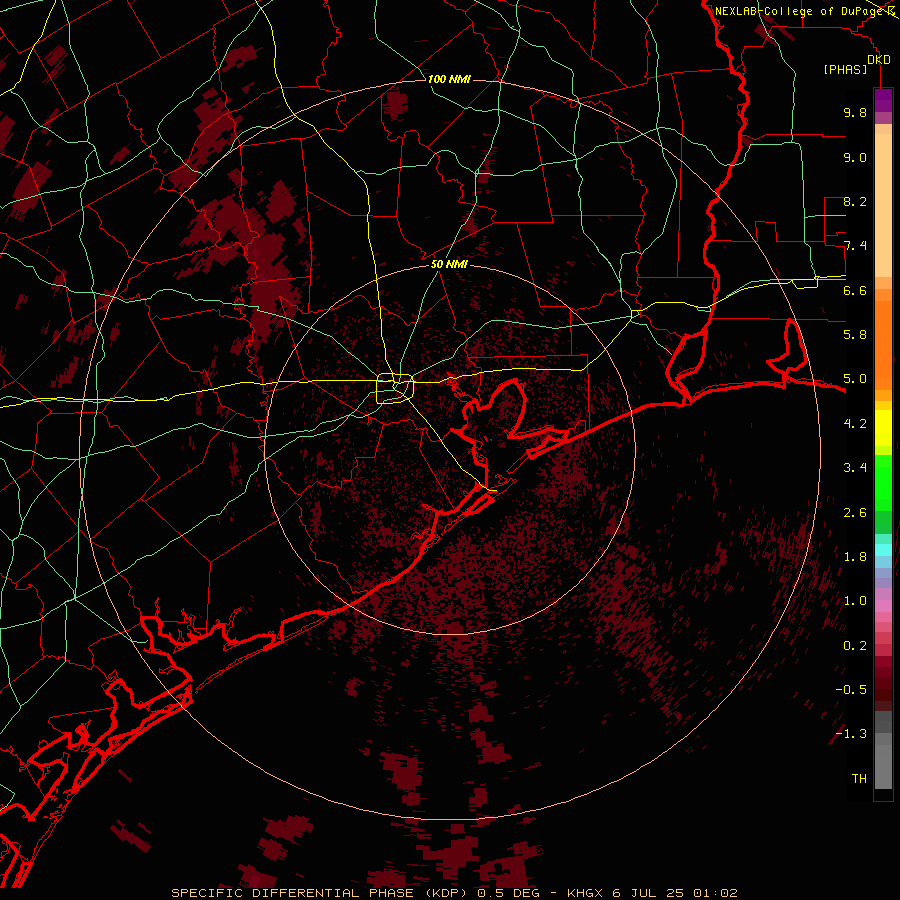
Task: Pick the cyan segment of the color bar
Action: tap(883, 550)
